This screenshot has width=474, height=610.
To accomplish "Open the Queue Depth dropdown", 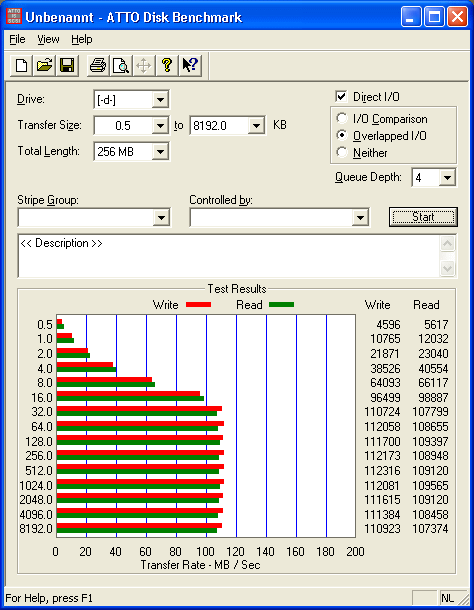I will (447, 178).
